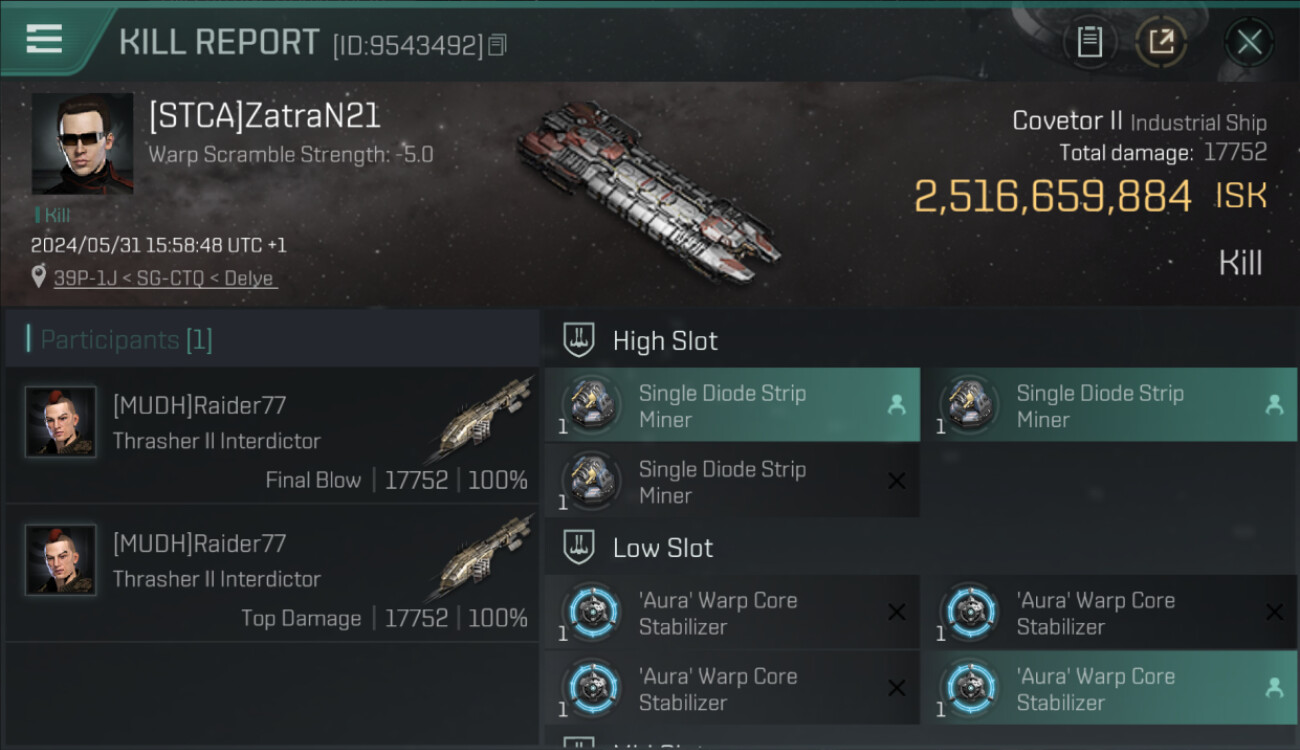This screenshot has width=1300, height=750.
Task: Share the kill report
Action: point(1160,42)
